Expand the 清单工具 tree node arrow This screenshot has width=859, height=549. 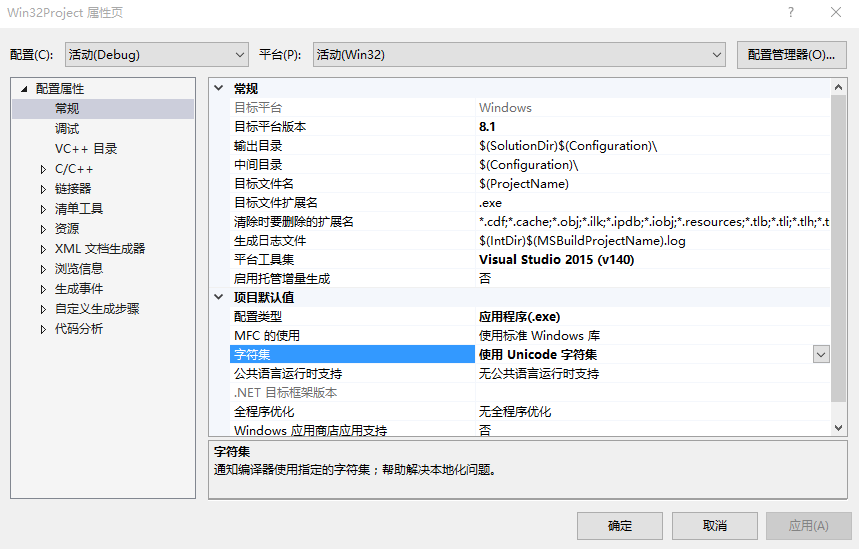click(43, 209)
